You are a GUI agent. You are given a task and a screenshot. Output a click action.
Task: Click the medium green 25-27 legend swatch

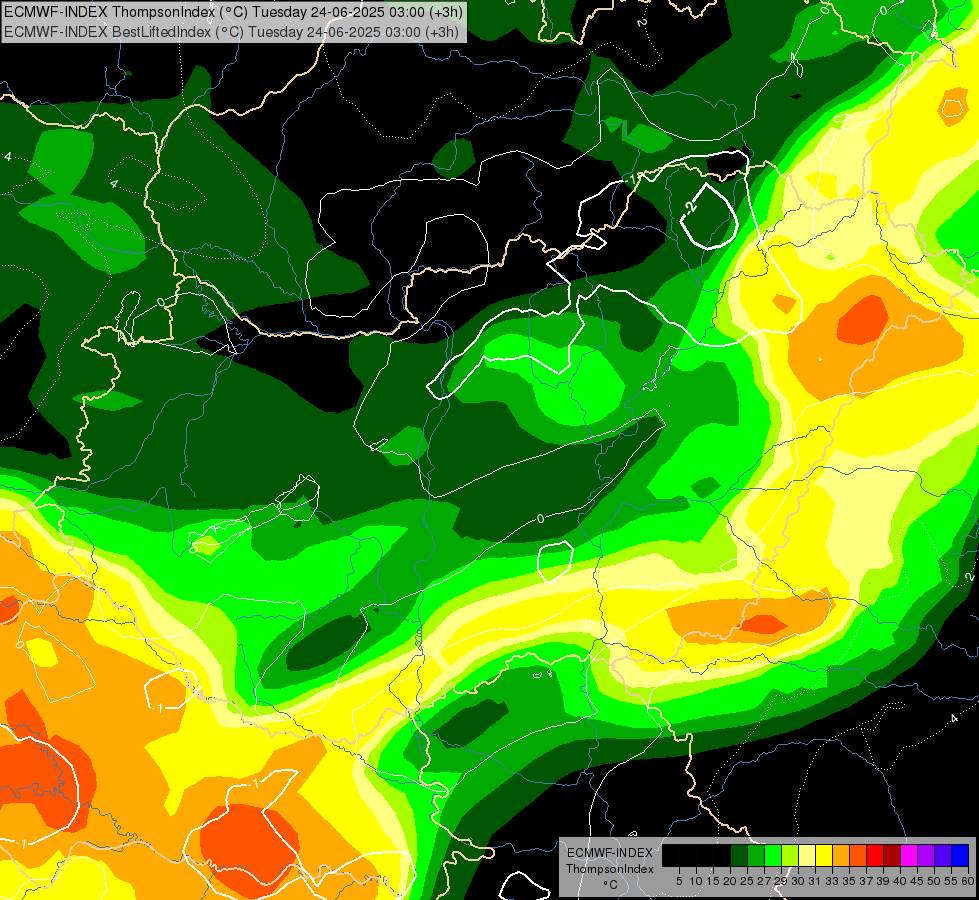(x=756, y=855)
